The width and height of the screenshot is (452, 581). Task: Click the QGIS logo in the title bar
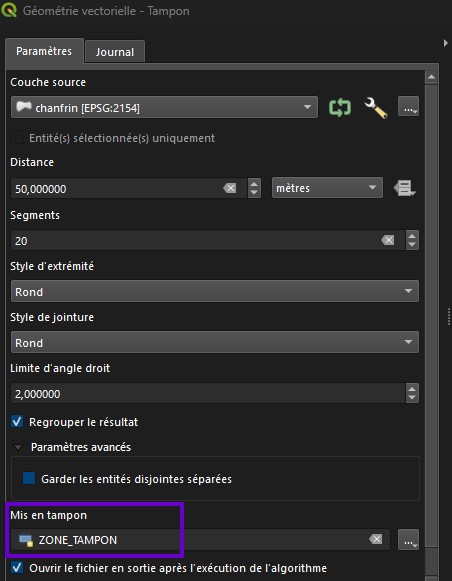click(x=9, y=10)
